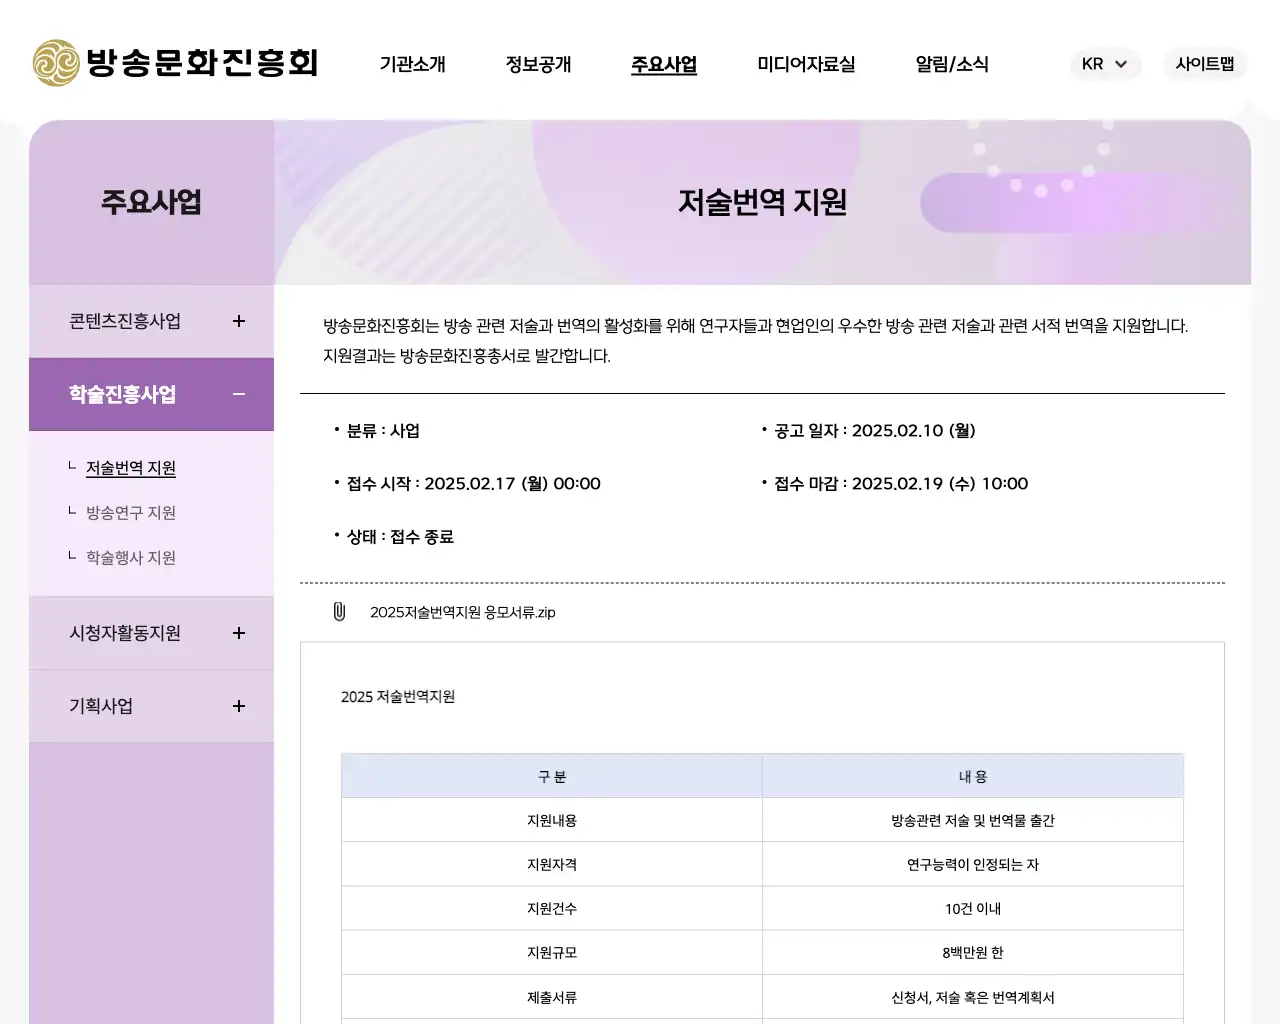Screen dimensions: 1280x1024
Task: Select the 방송연구 지원 submenu item
Action: (131, 513)
